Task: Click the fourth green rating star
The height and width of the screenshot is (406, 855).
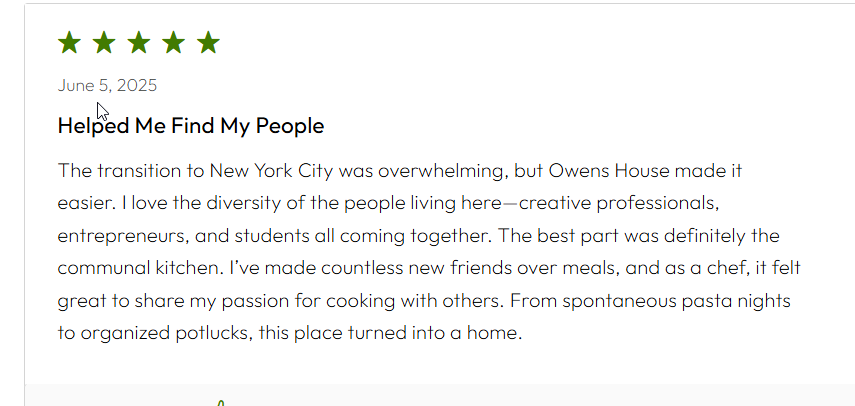Action: click(173, 43)
